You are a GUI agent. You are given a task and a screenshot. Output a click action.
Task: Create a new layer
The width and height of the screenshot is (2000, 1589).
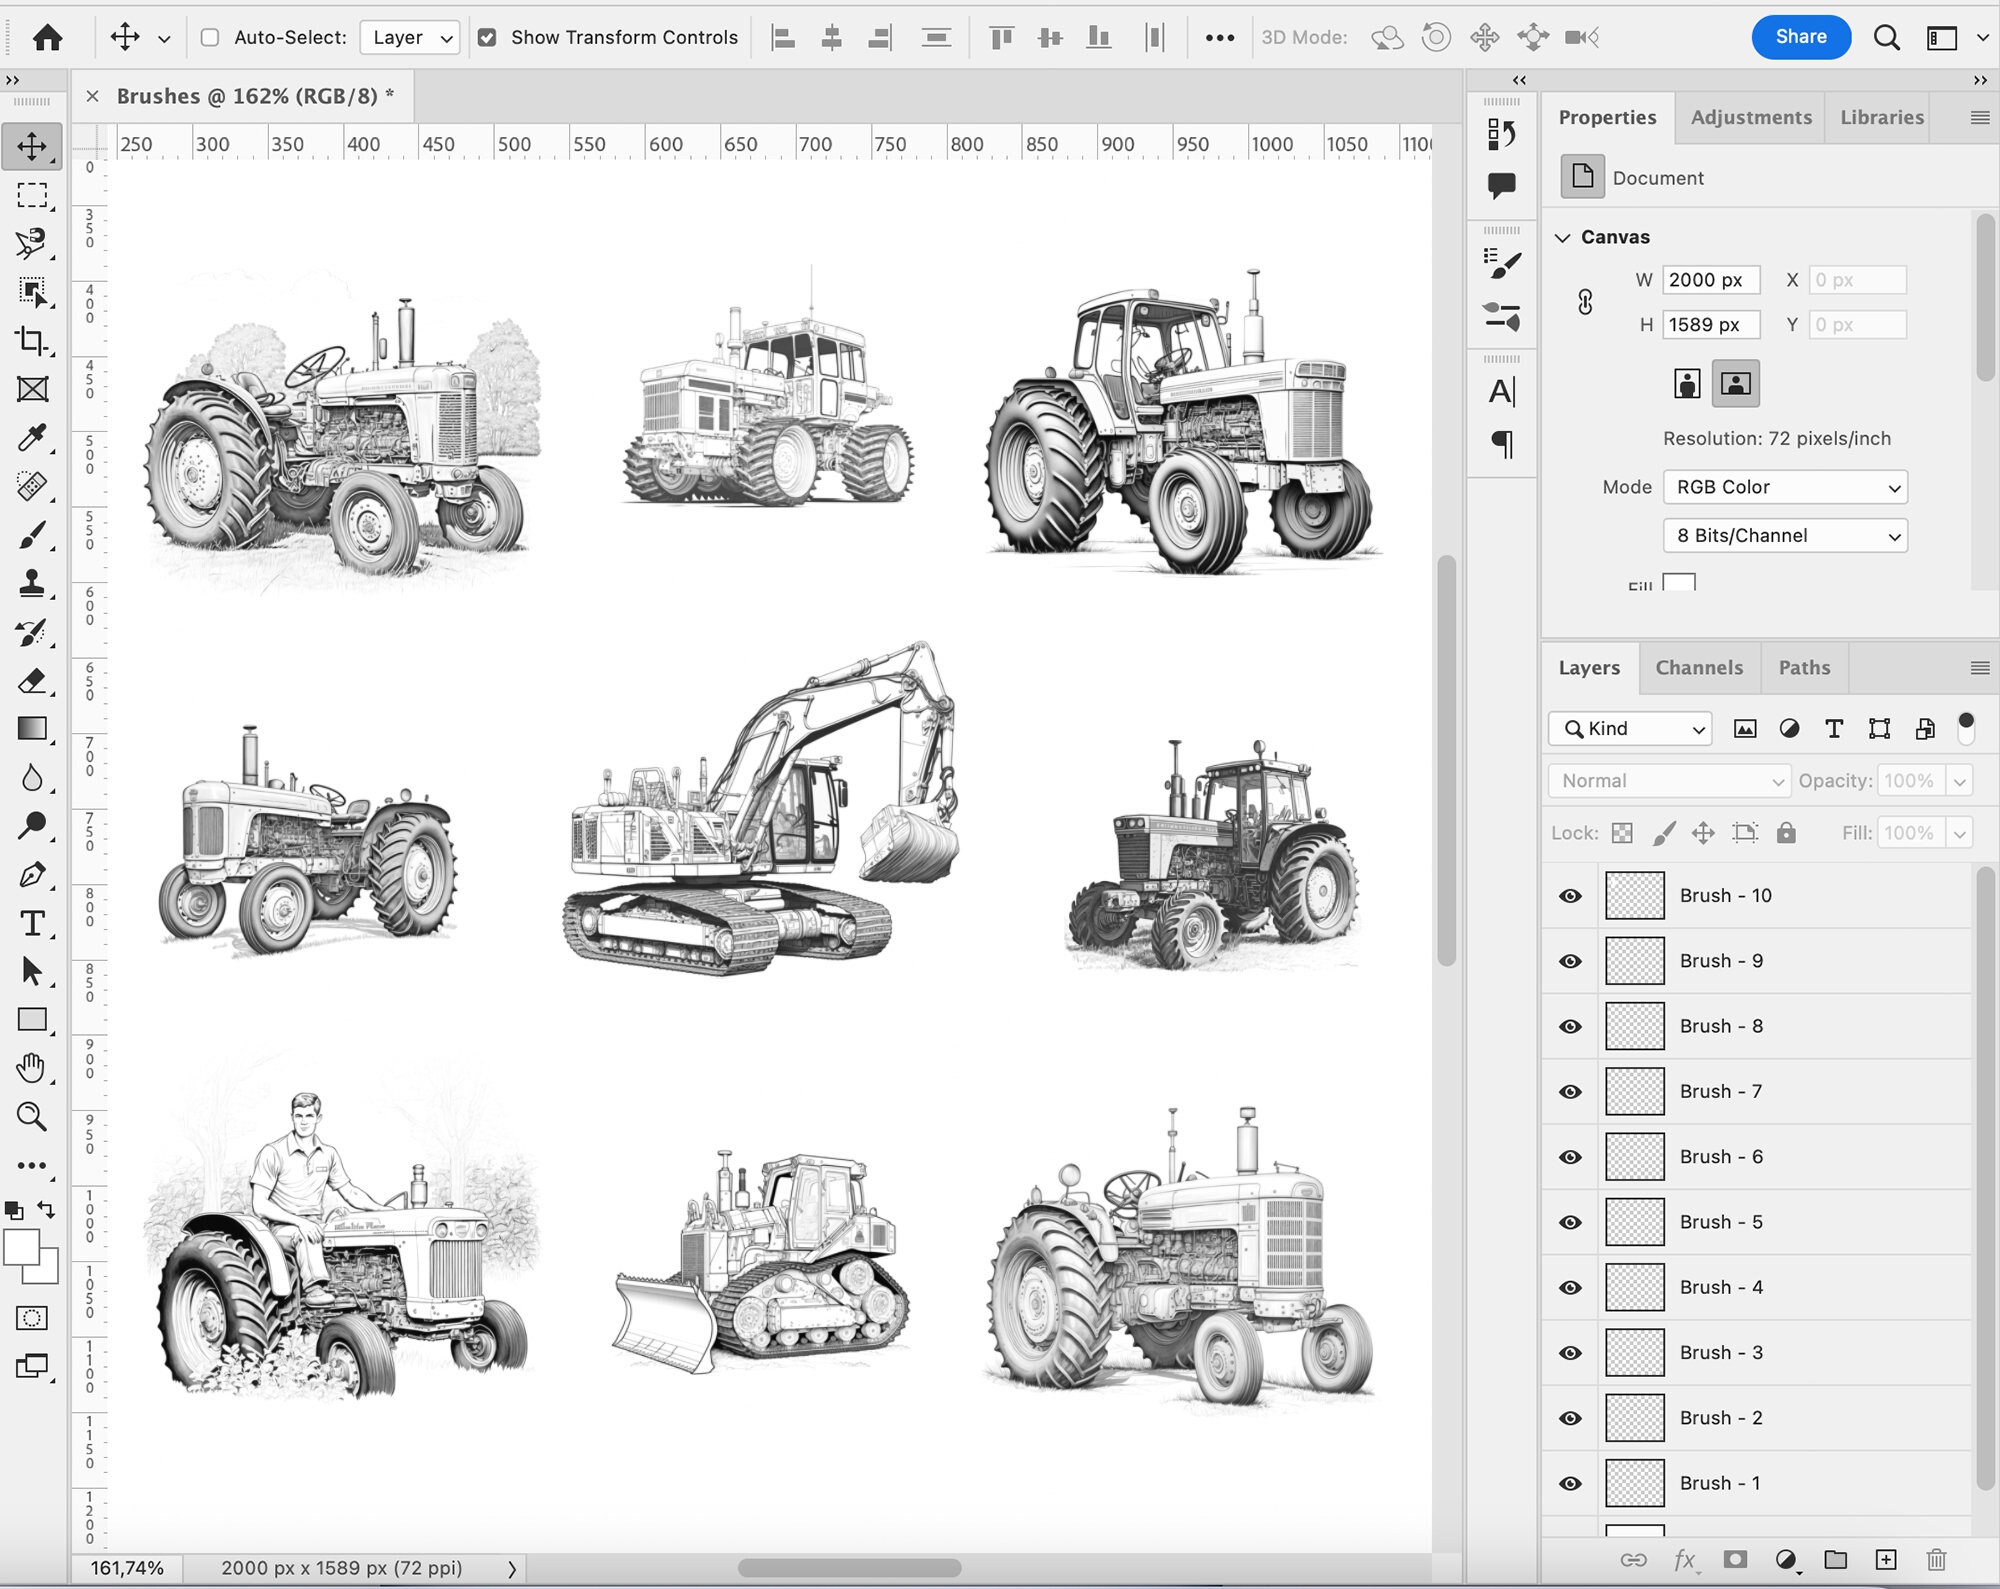click(1888, 1558)
